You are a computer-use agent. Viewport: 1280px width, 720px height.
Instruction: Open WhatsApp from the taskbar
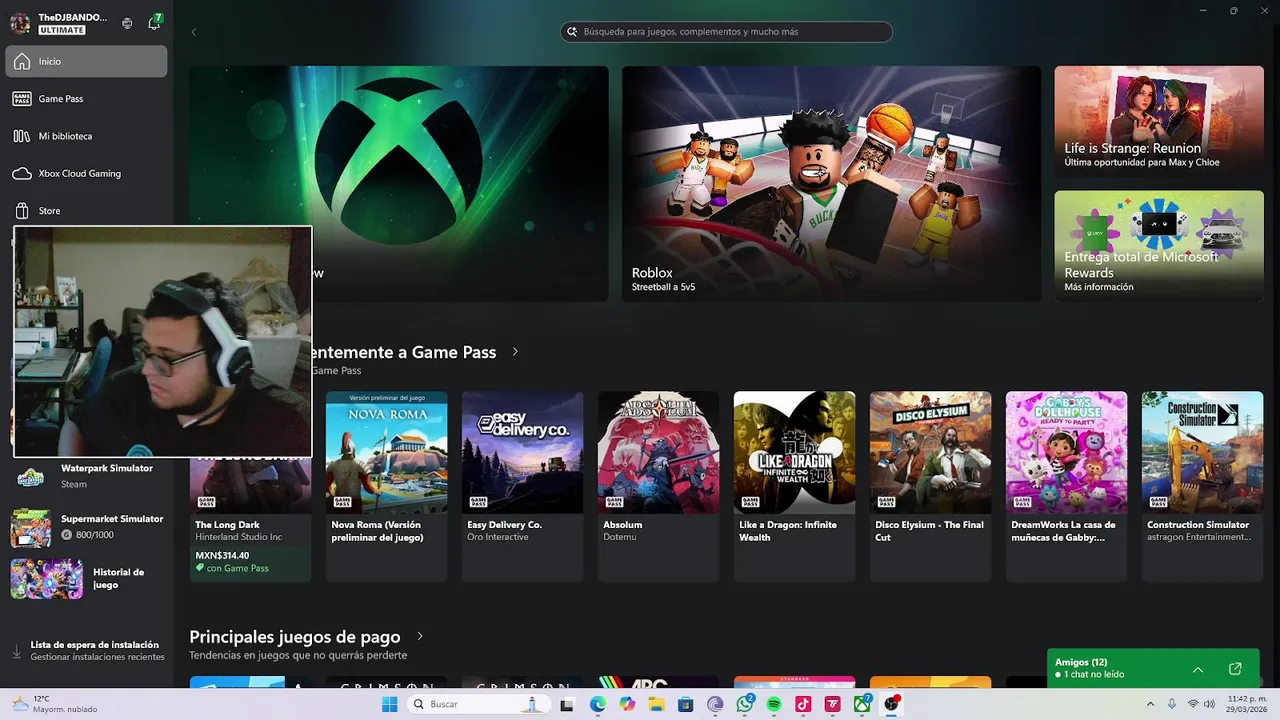click(x=745, y=704)
